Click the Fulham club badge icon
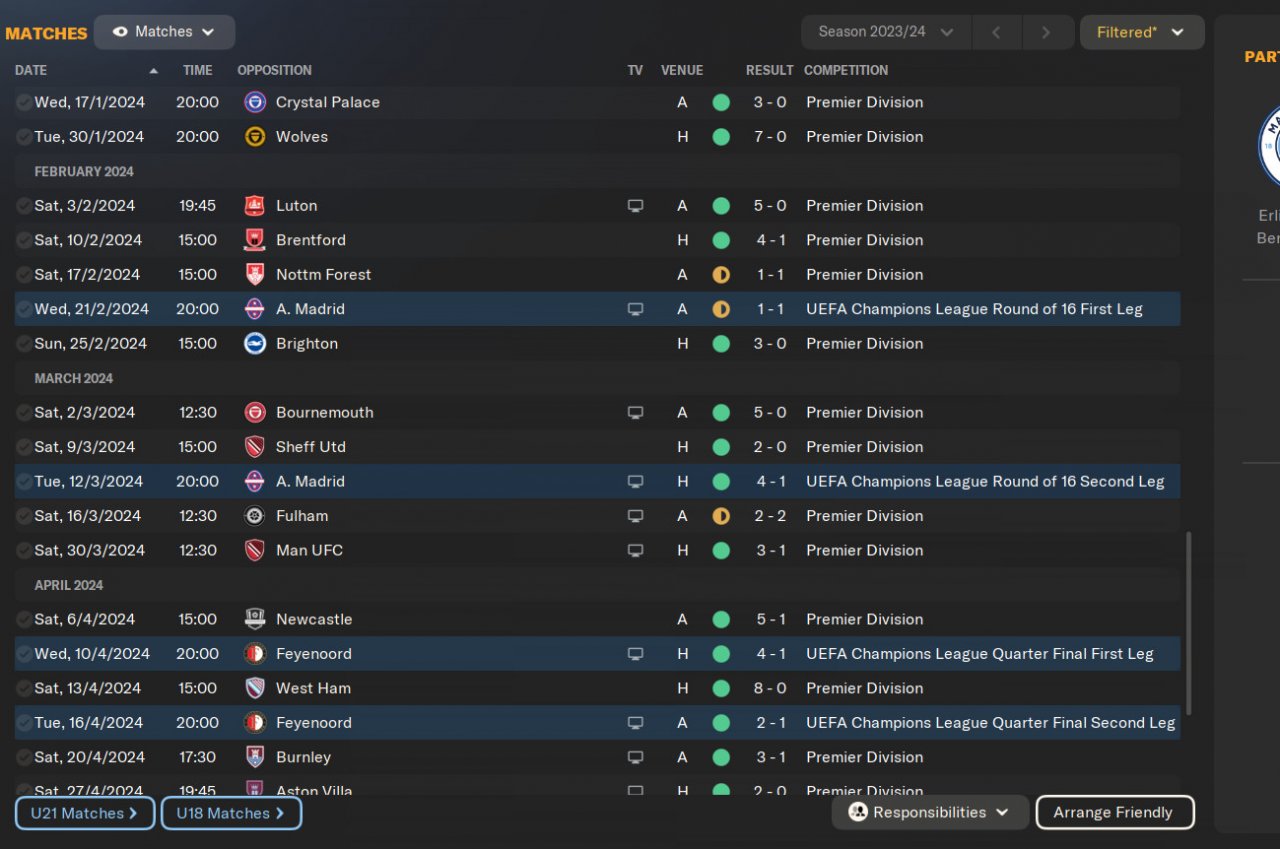 tap(255, 516)
